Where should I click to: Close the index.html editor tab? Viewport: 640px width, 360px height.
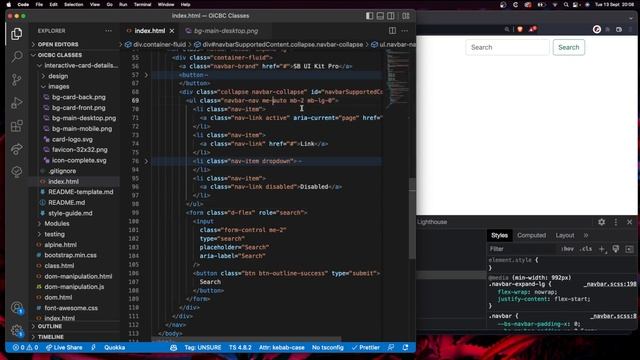[x=172, y=31]
